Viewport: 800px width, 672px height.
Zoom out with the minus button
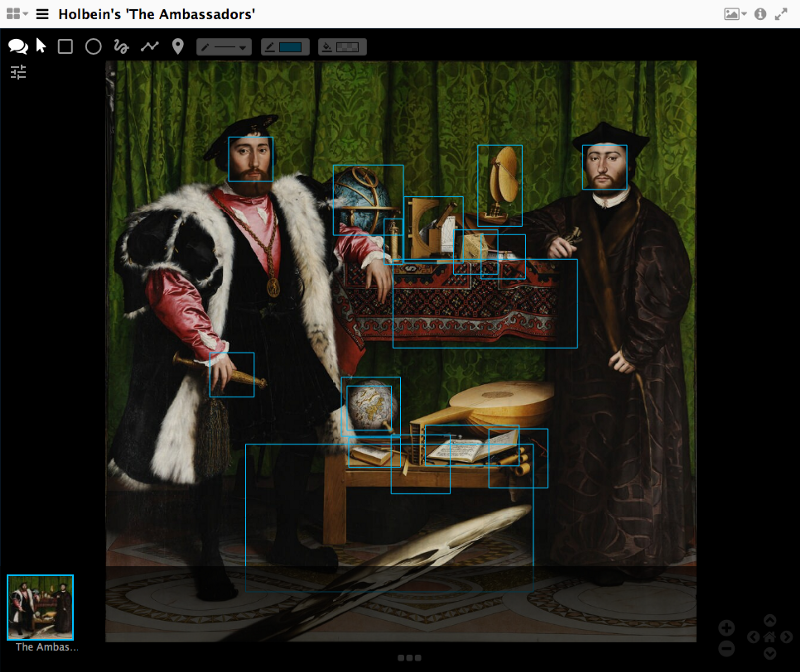tap(727, 648)
